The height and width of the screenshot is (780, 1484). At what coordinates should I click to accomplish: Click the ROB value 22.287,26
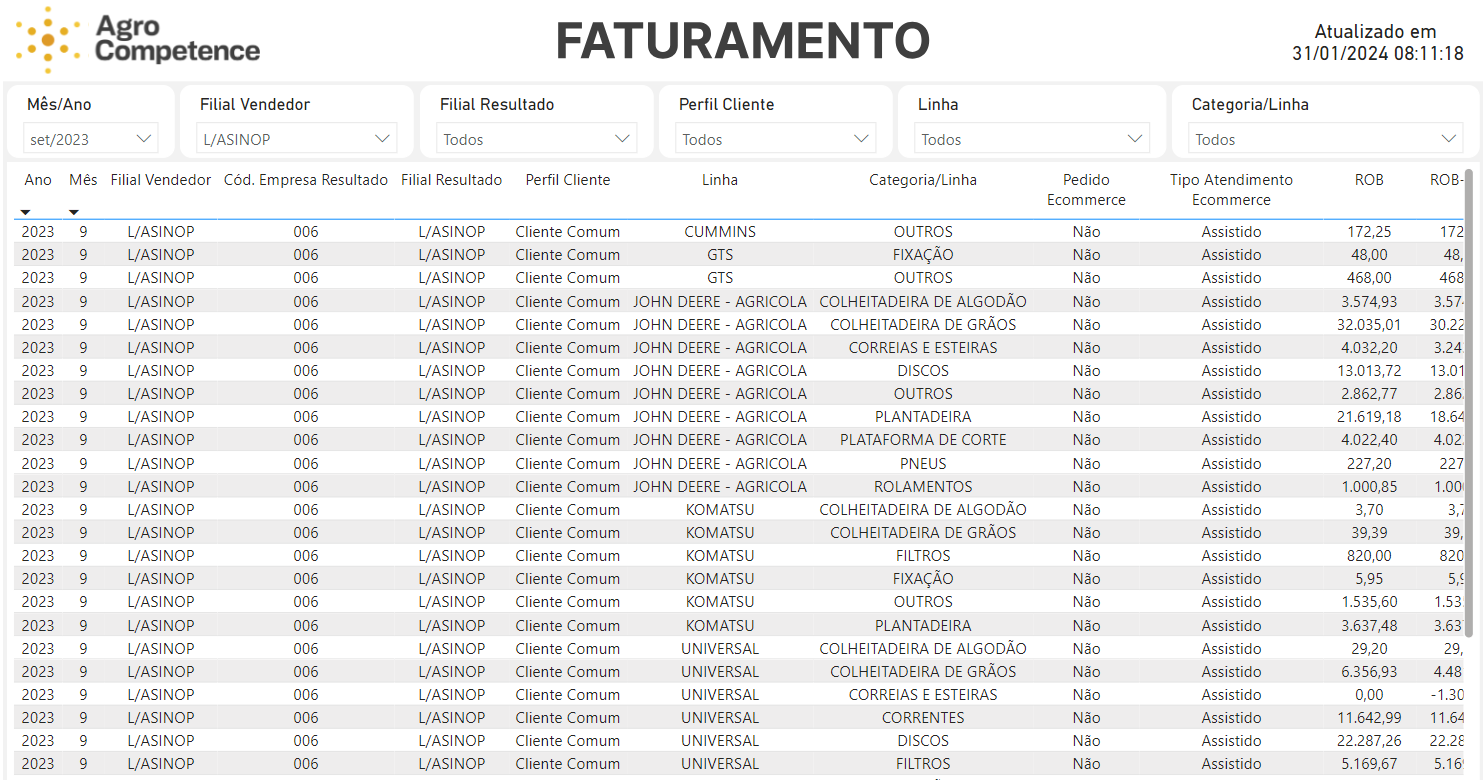(x=1369, y=741)
